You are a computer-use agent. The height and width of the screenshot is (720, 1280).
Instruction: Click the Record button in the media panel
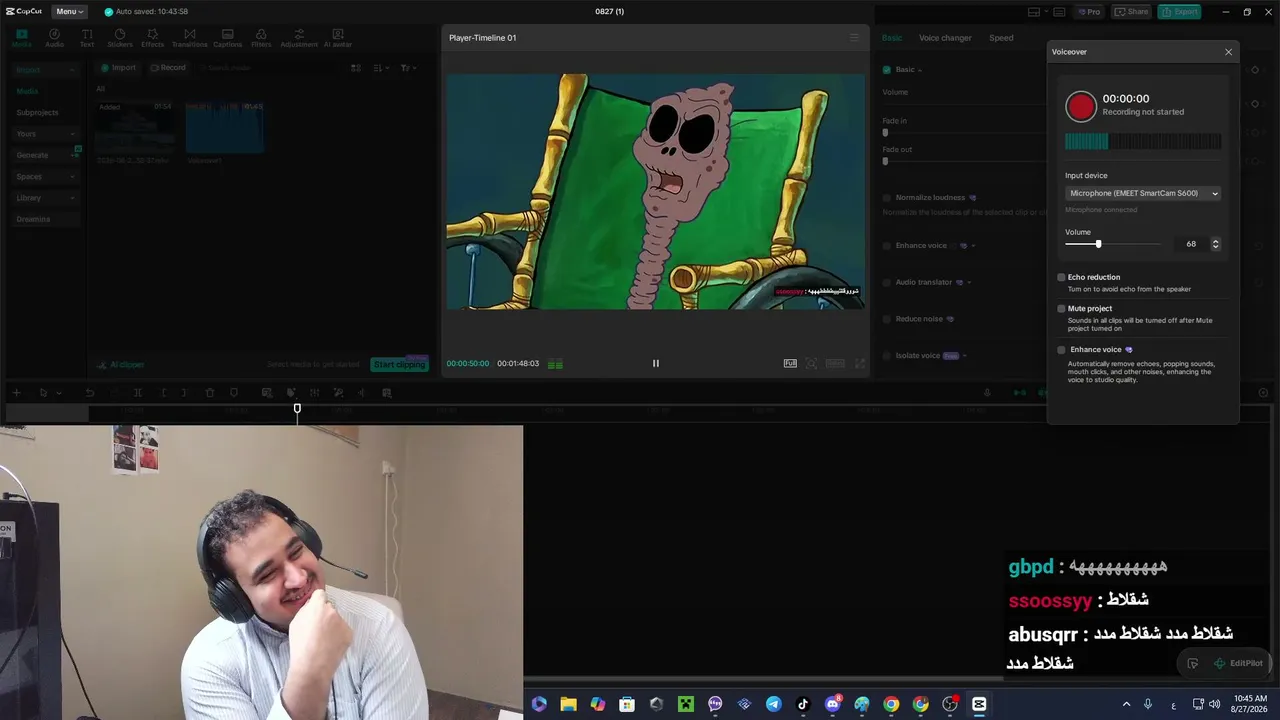pos(168,68)
